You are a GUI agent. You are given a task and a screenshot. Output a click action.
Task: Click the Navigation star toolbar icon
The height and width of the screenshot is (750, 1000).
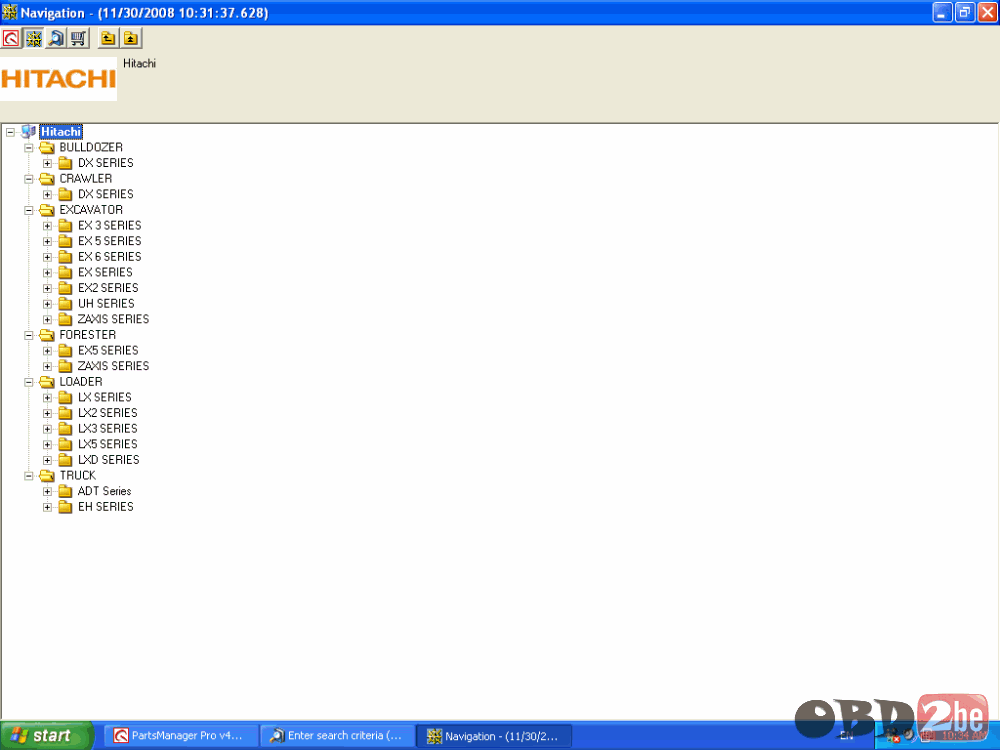[34, 39]
